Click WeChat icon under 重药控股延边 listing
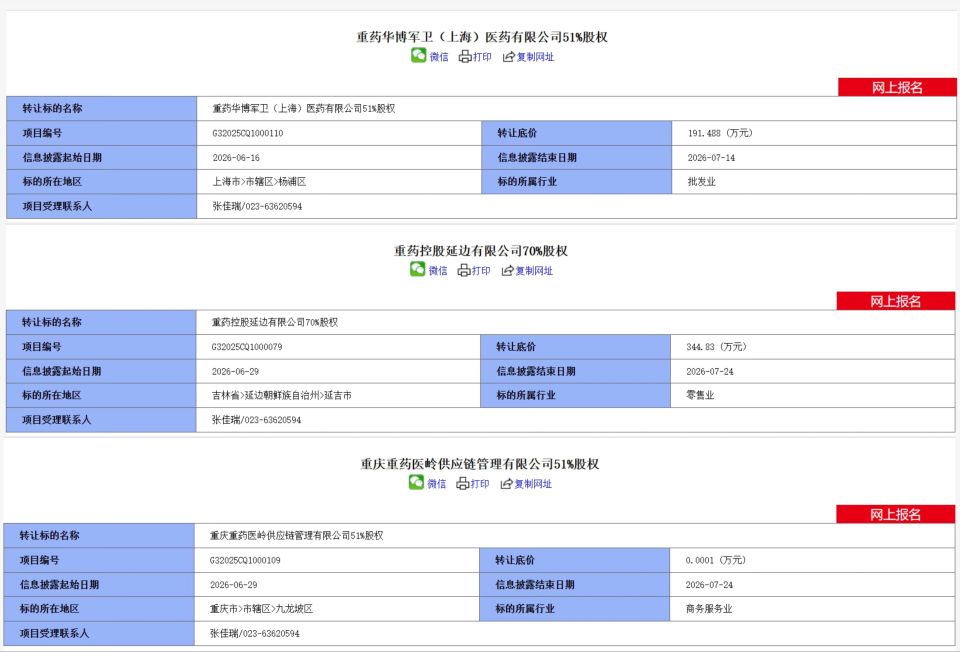Screen dimensions: 960x652 tap(418, 269)
